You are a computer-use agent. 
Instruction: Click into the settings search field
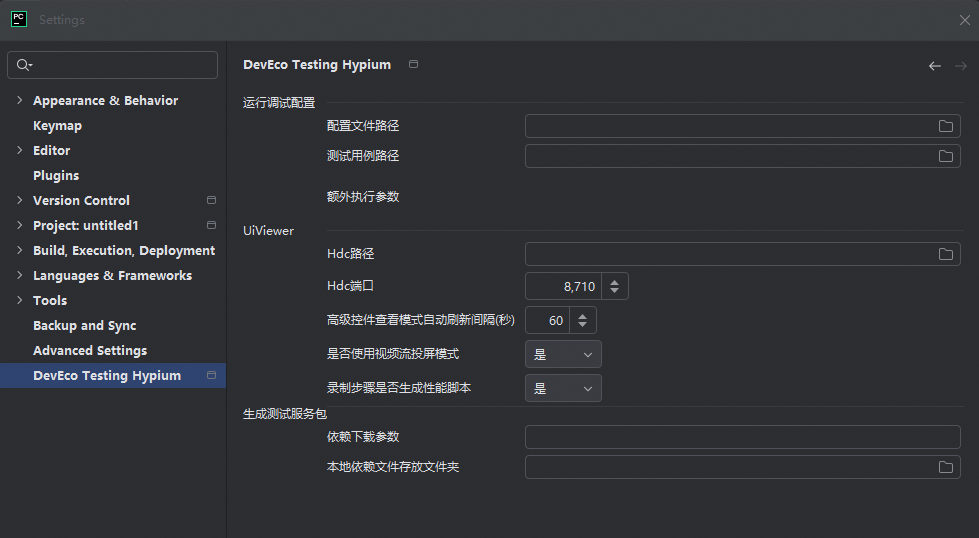tap(112, 65)
